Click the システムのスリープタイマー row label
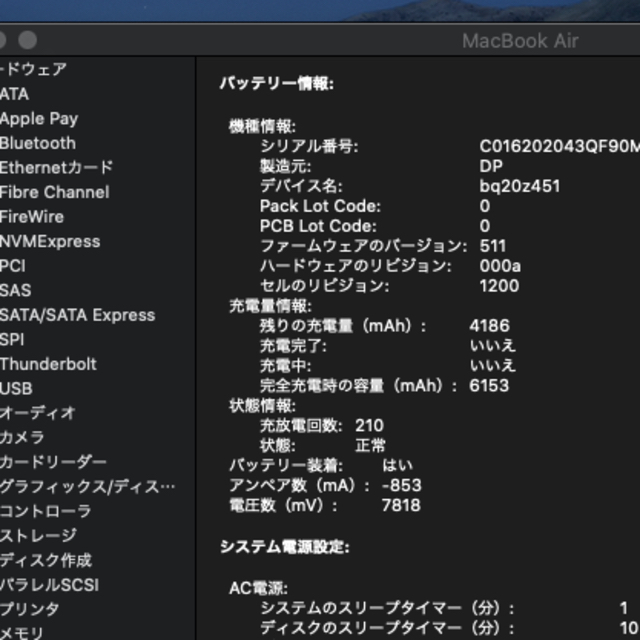Screen dimensions: 640x640 tap(387, 609)
